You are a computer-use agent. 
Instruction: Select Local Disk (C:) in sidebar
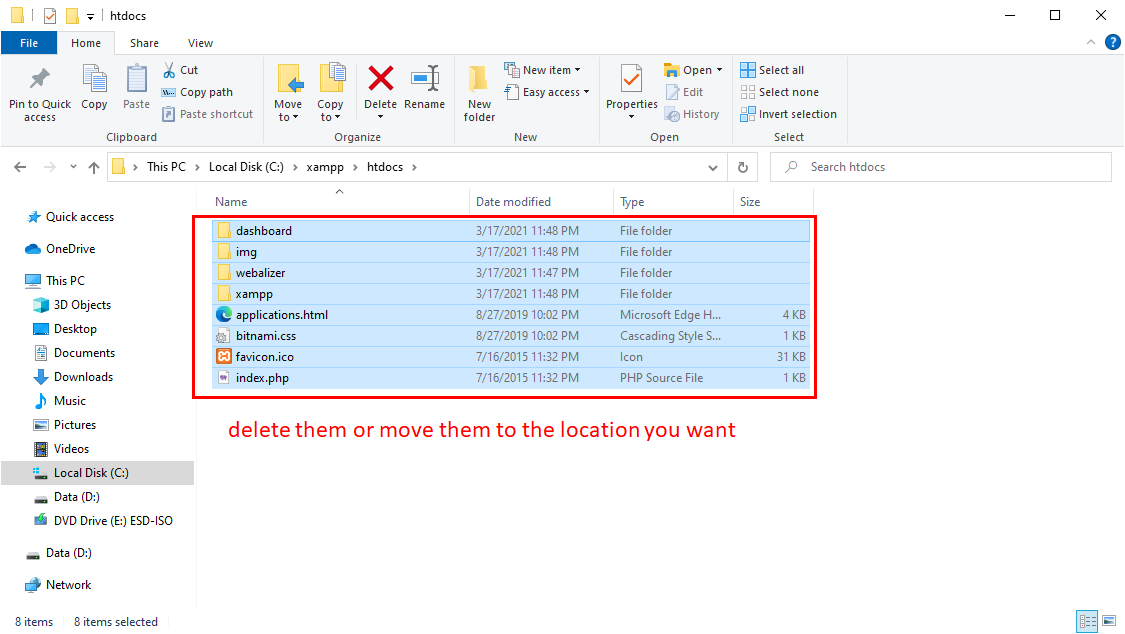[x=98, y=473]
